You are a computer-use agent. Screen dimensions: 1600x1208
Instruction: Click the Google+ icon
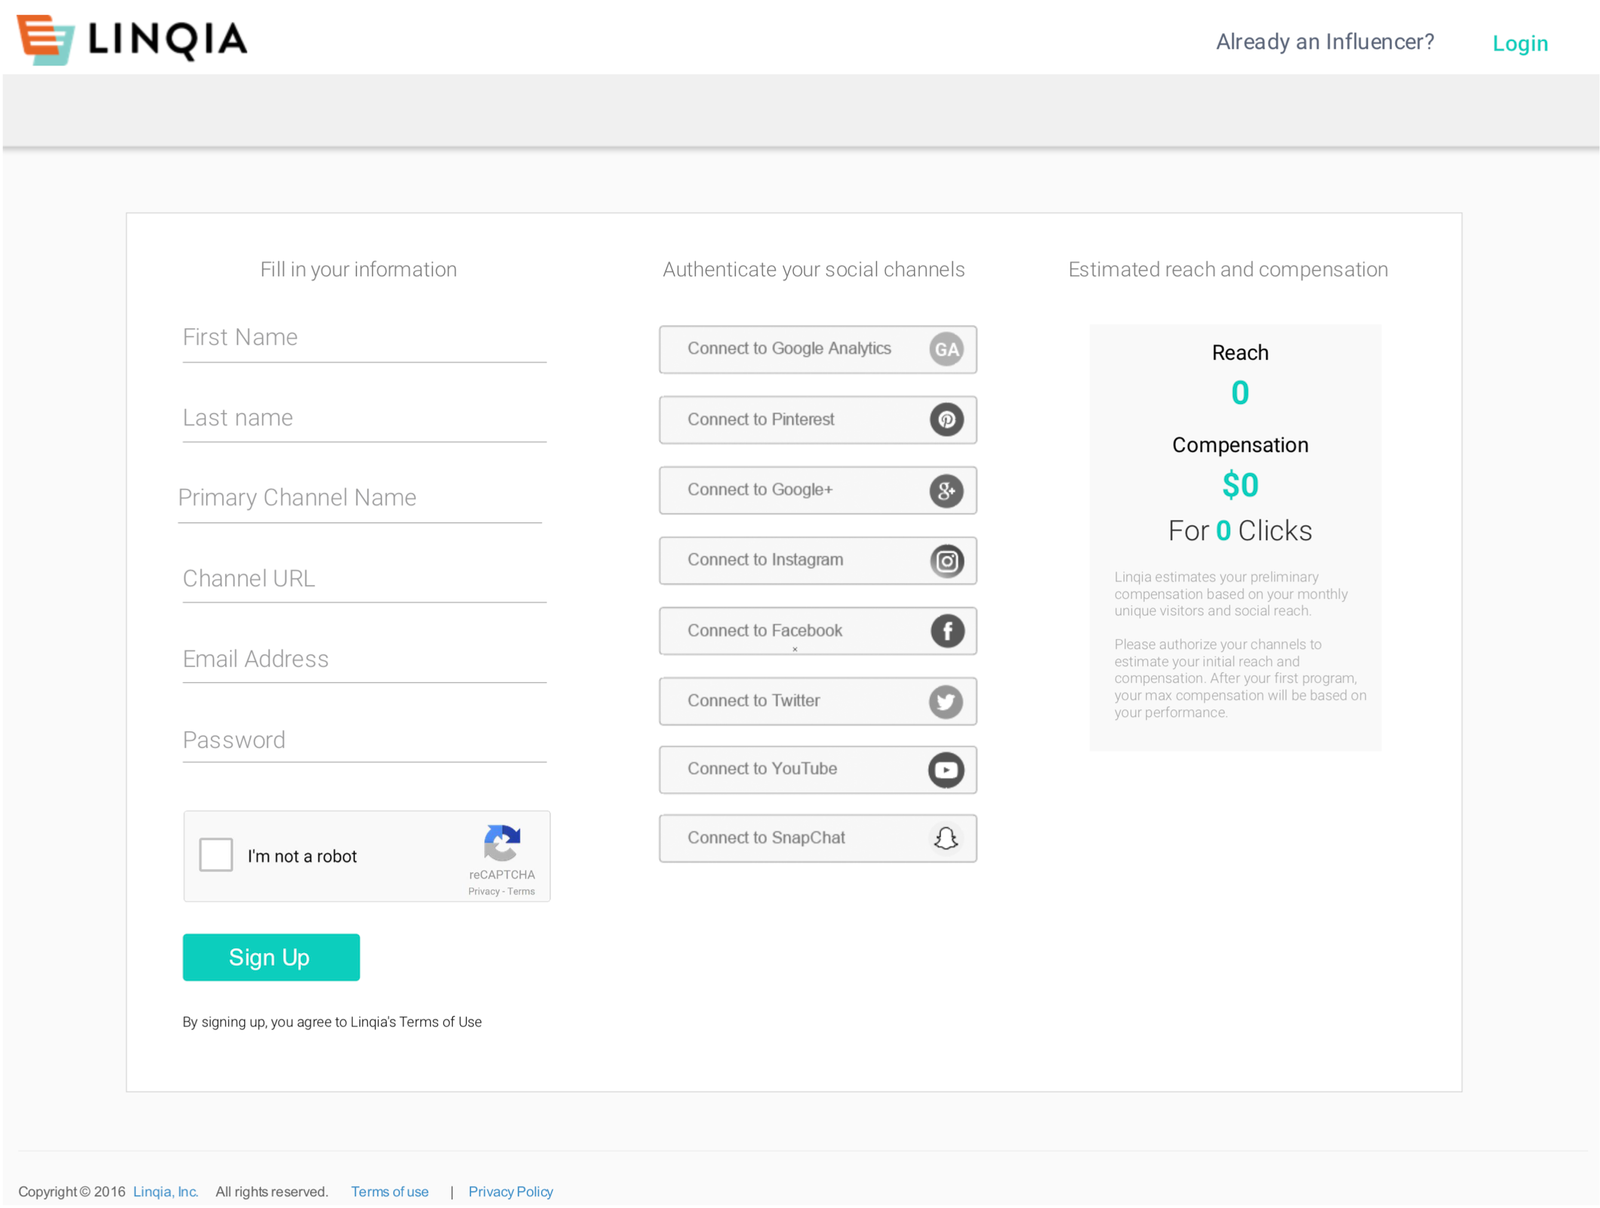946,490
